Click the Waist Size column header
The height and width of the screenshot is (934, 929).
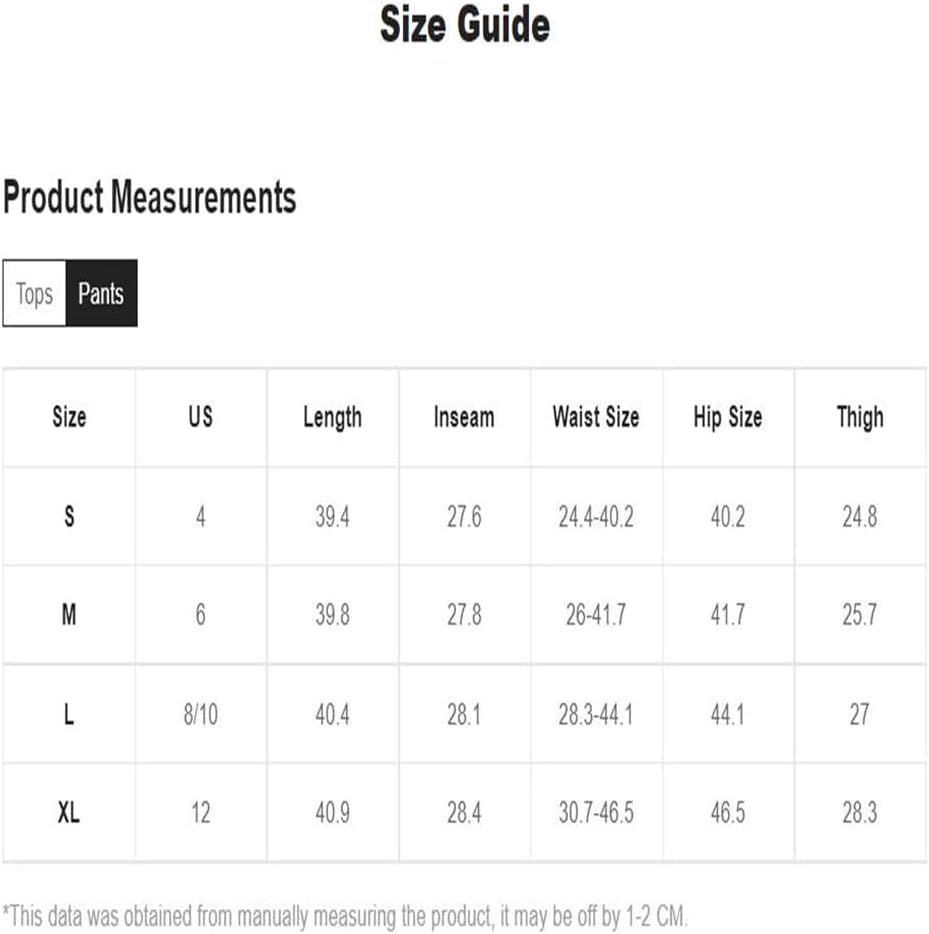point(596,417)
